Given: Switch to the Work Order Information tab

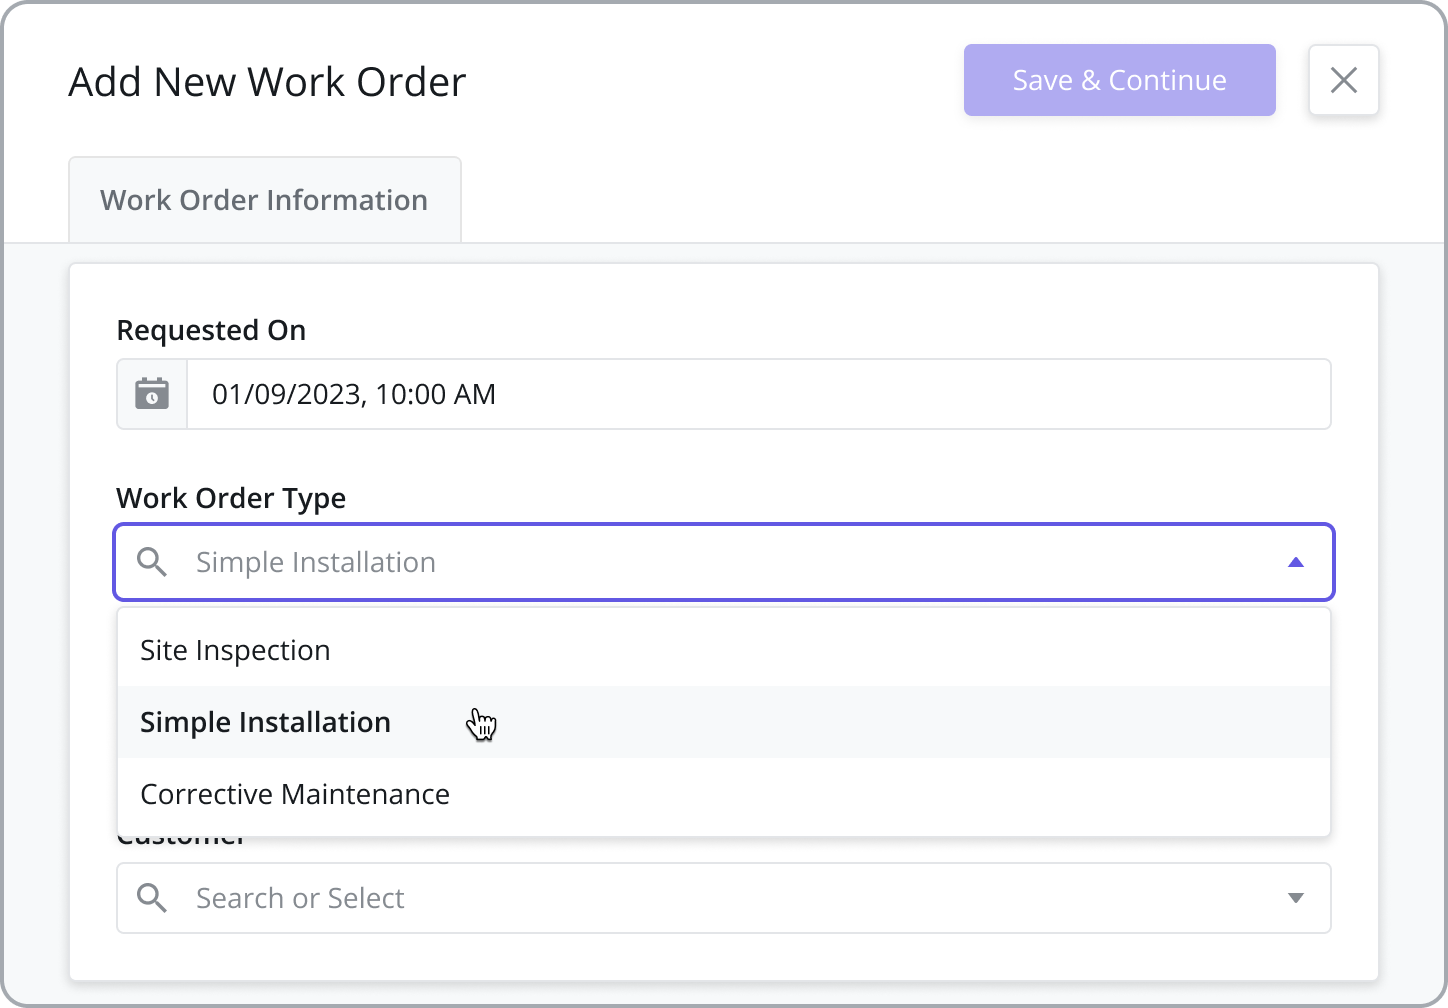Looking at the screenshot, I should [263, 199].
